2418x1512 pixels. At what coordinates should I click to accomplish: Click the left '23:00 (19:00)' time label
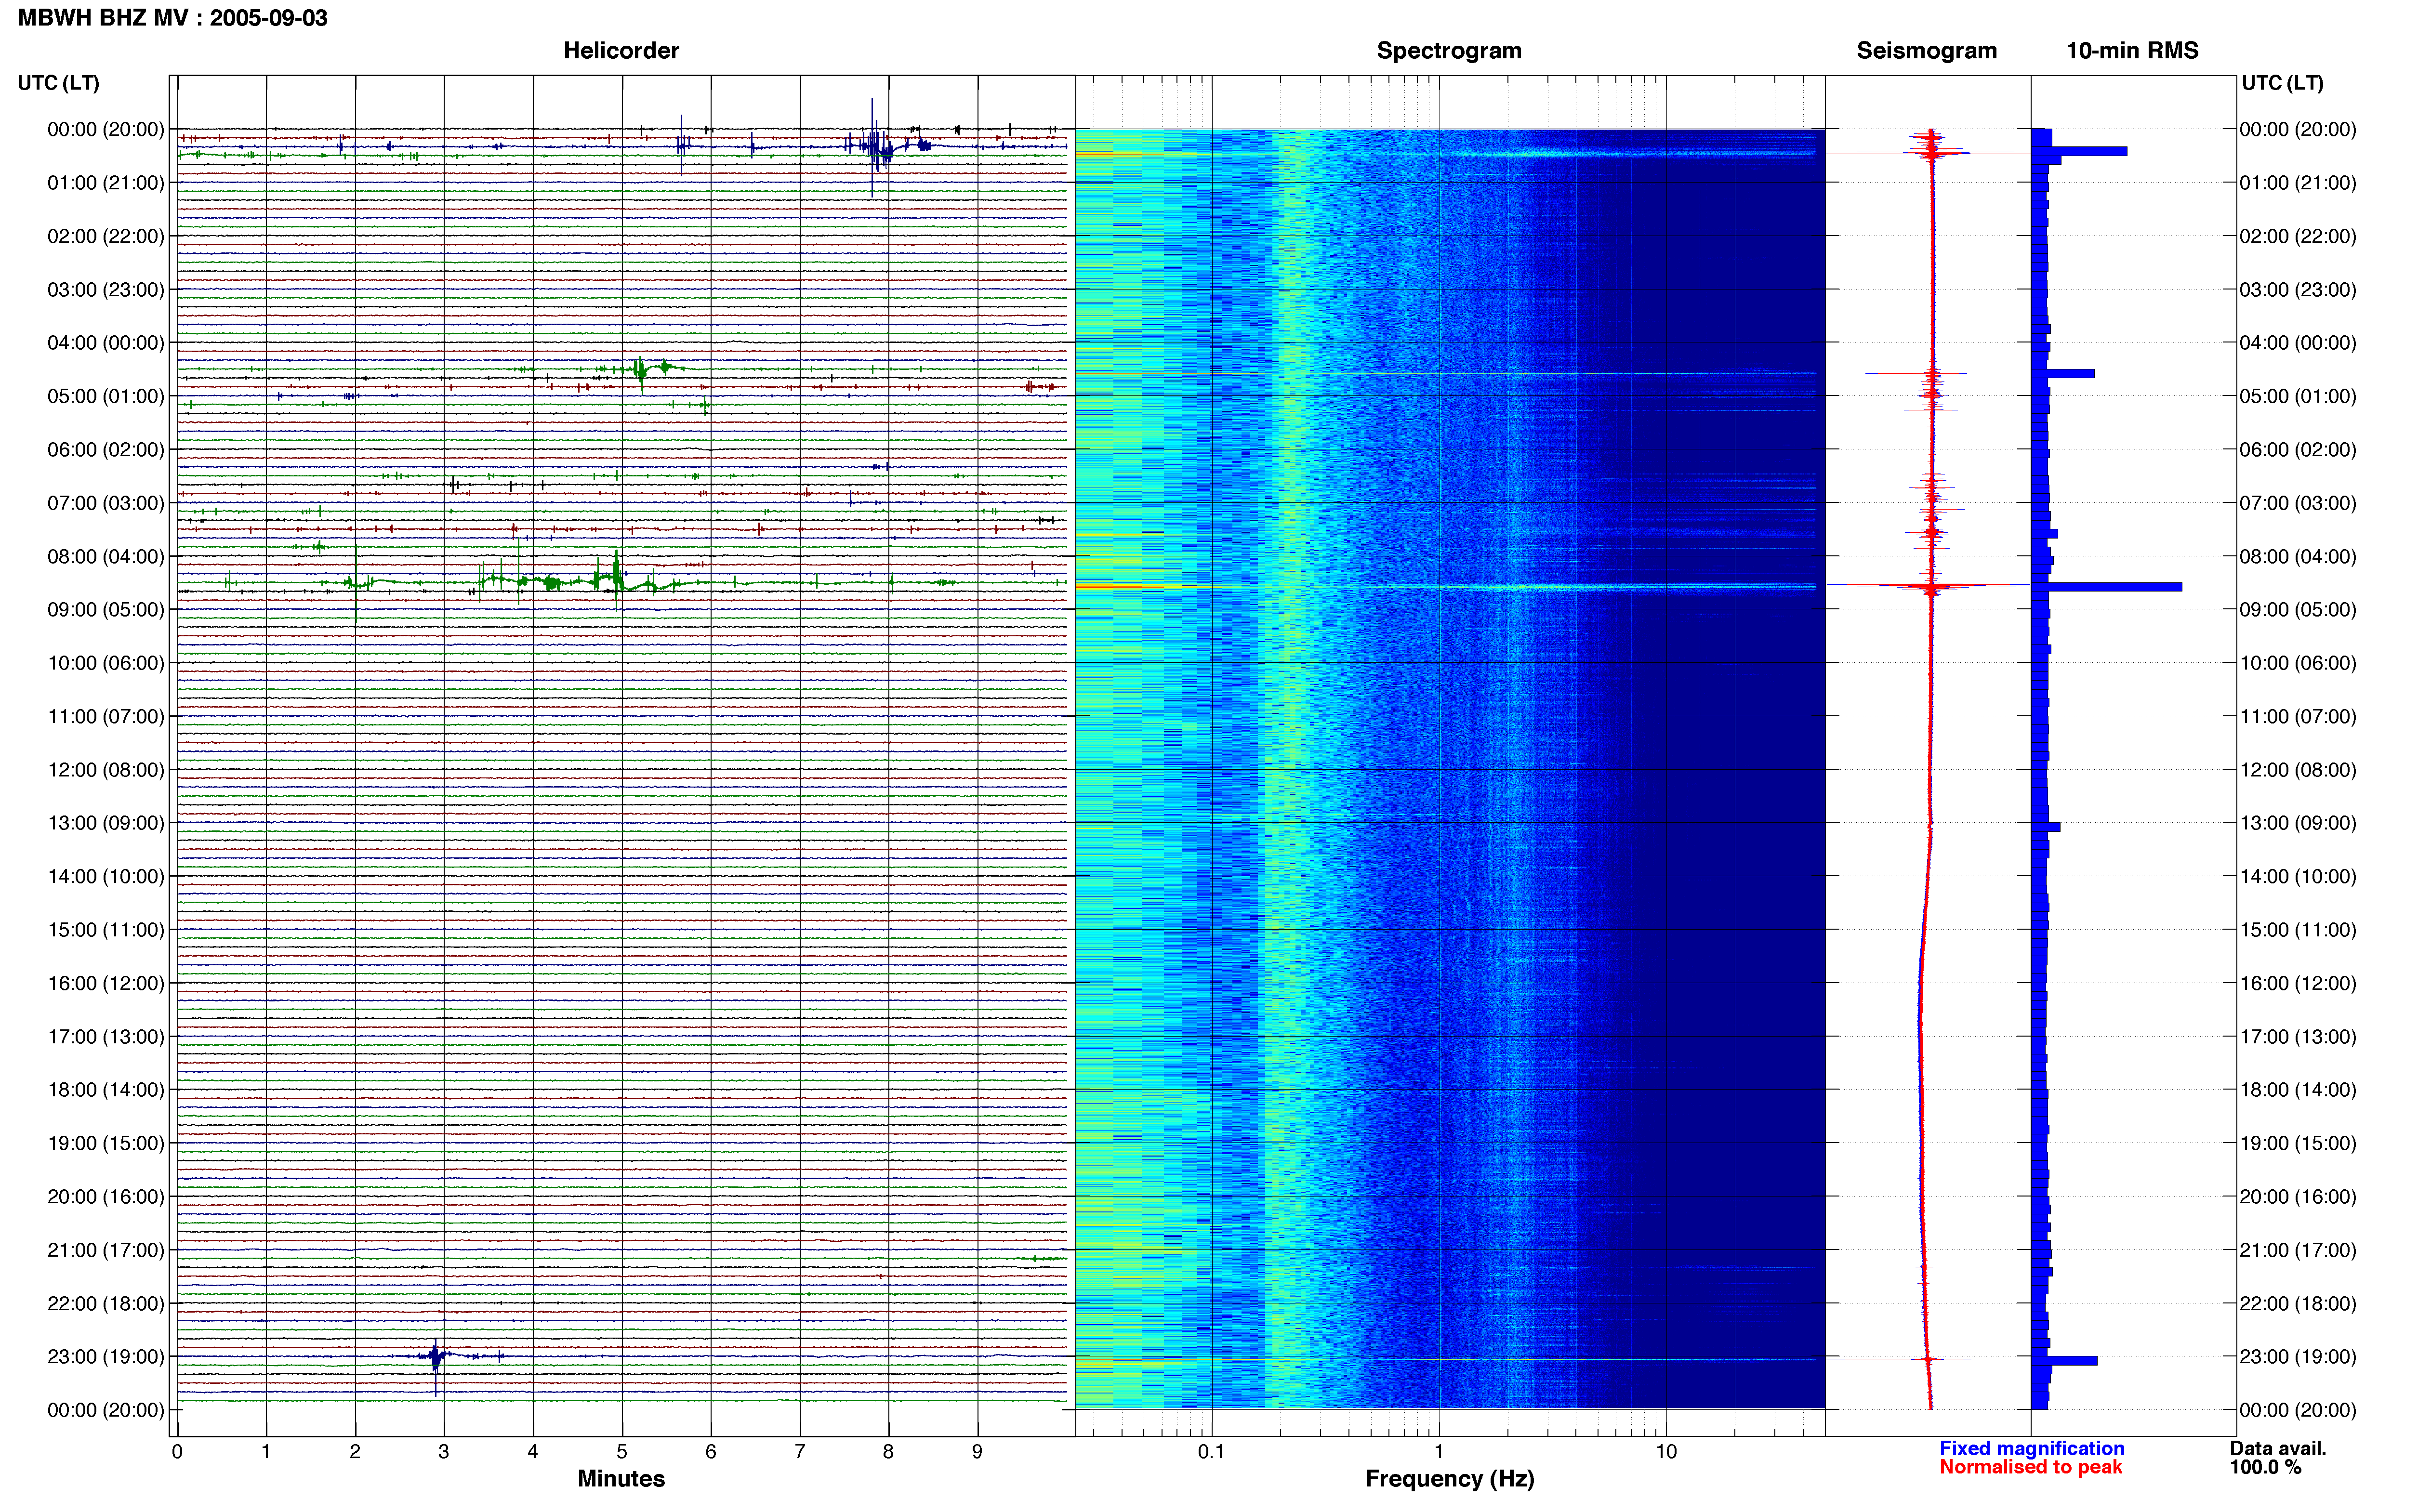pos(106,1357)
